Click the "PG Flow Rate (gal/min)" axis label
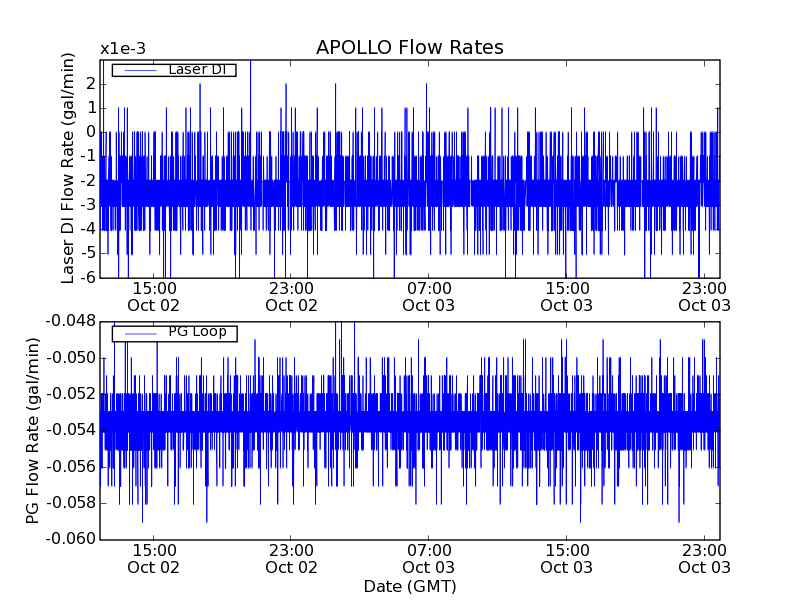This screenshot has width=800, height=600. 33,430
